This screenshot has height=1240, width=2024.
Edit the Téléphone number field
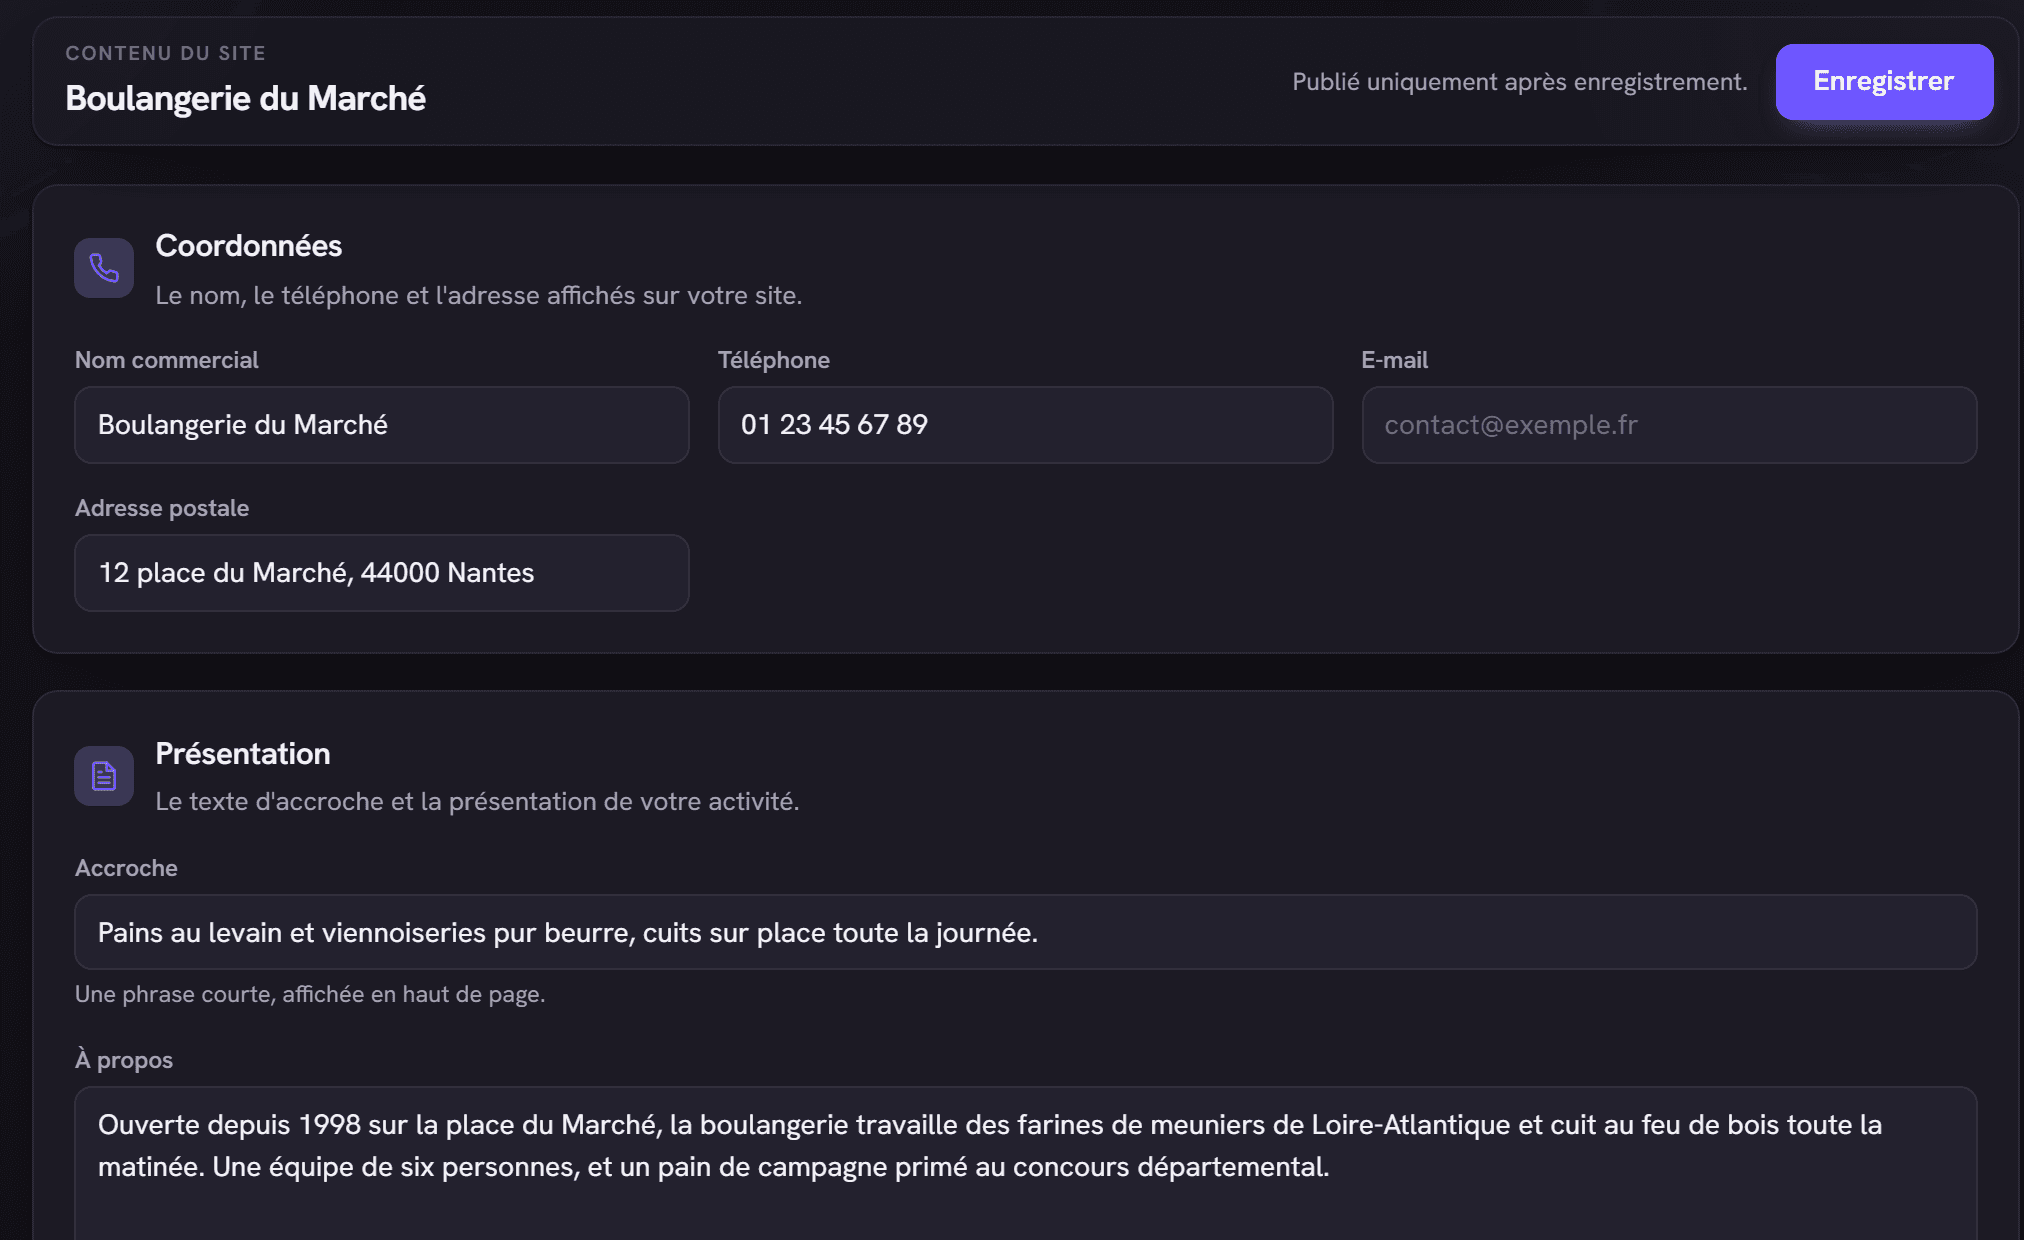(1025, 425)
